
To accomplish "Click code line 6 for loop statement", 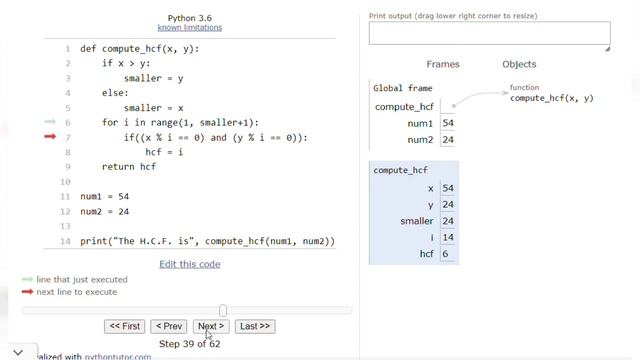I will [180, 122].
